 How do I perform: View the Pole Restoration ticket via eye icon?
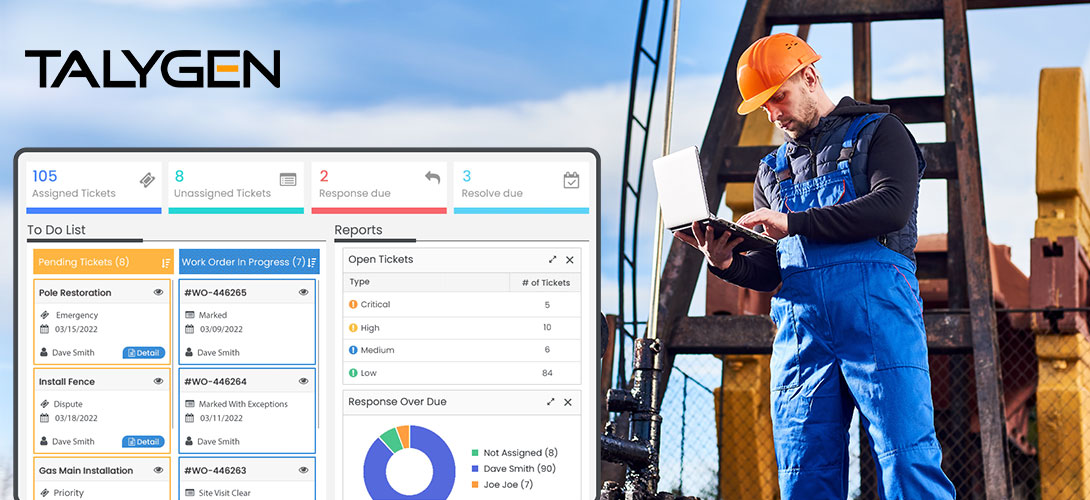[x=158, y=293]
